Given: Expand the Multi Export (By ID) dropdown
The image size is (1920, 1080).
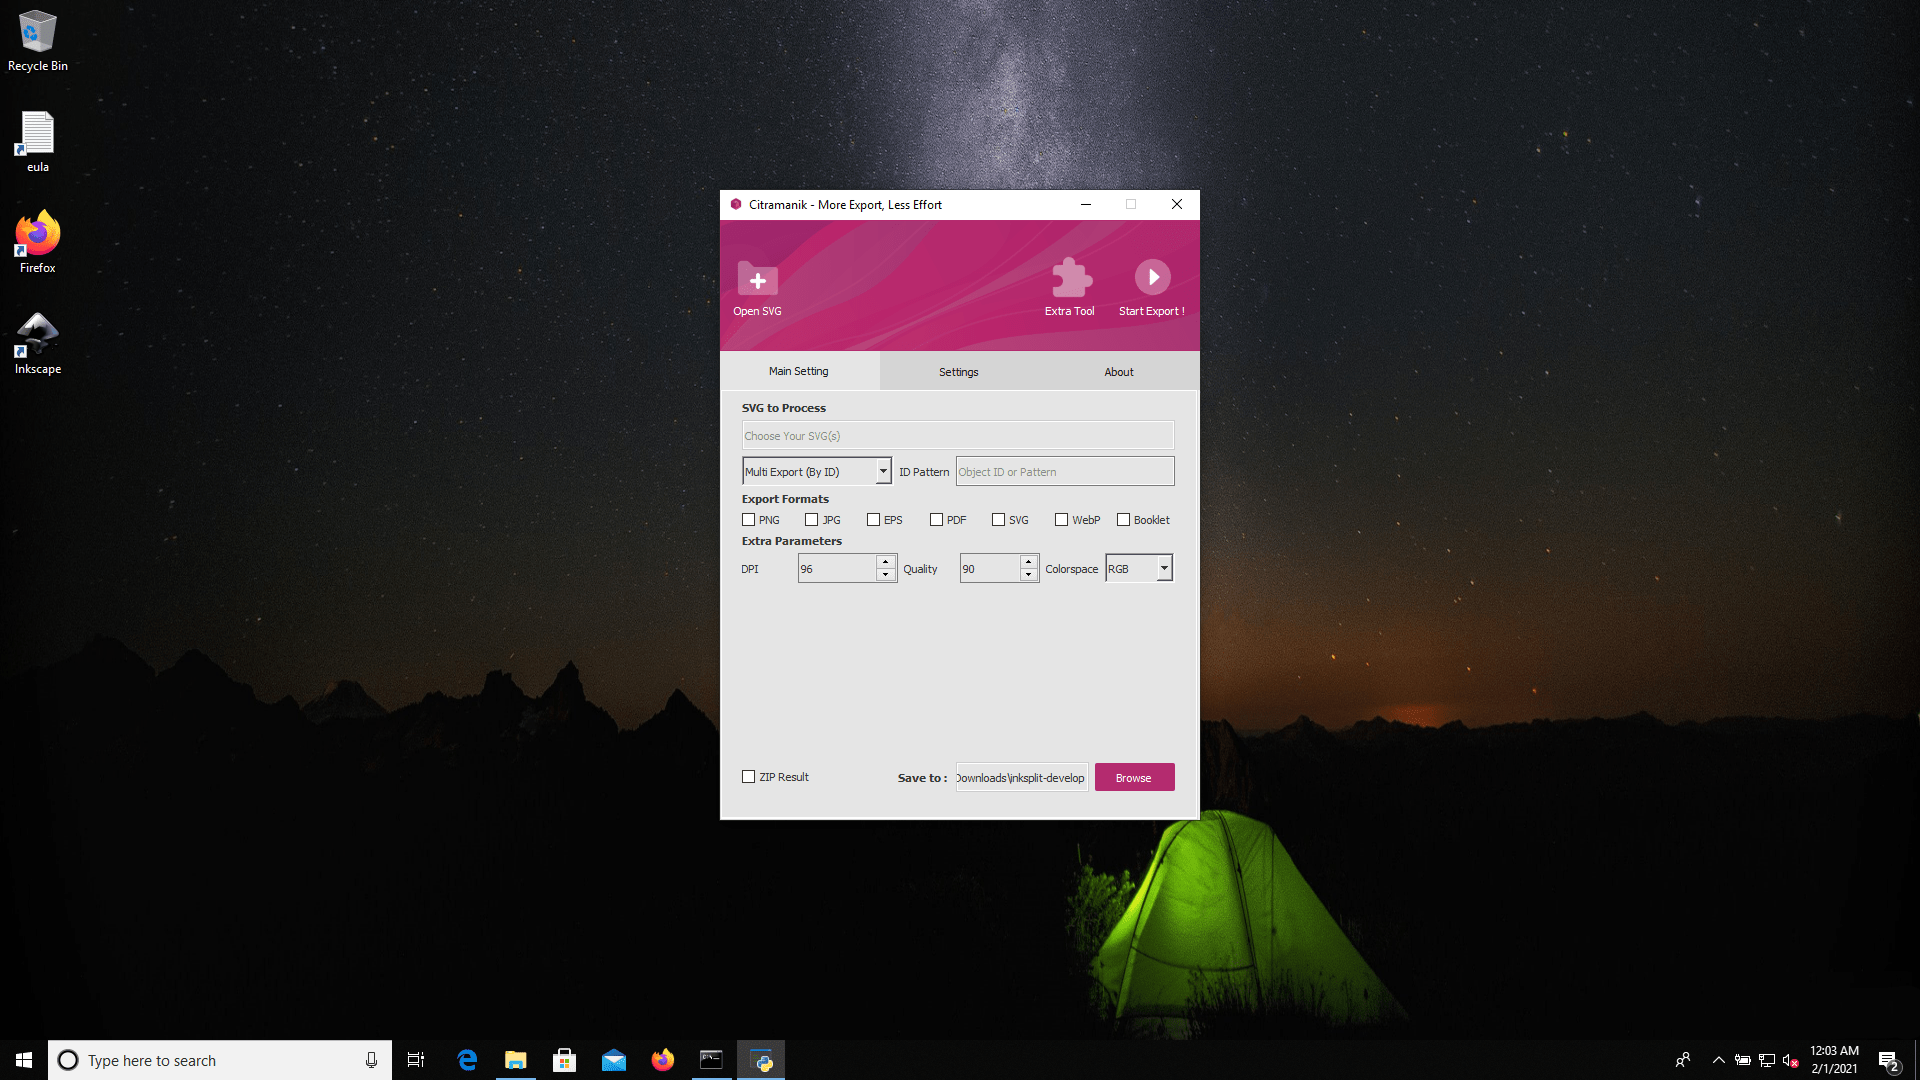Looking at the screenshot, I should (883, 471).
